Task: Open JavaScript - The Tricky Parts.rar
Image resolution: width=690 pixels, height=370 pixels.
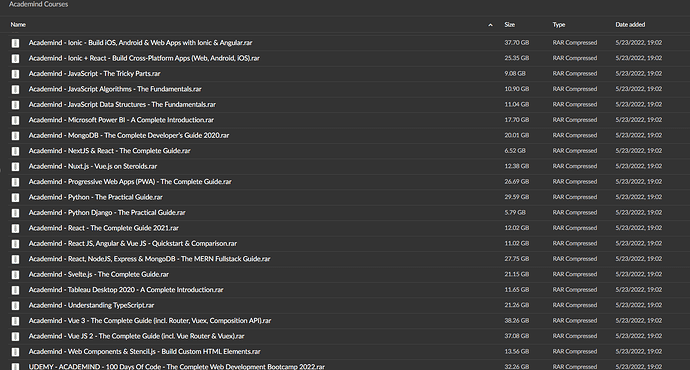Action: 94,73
